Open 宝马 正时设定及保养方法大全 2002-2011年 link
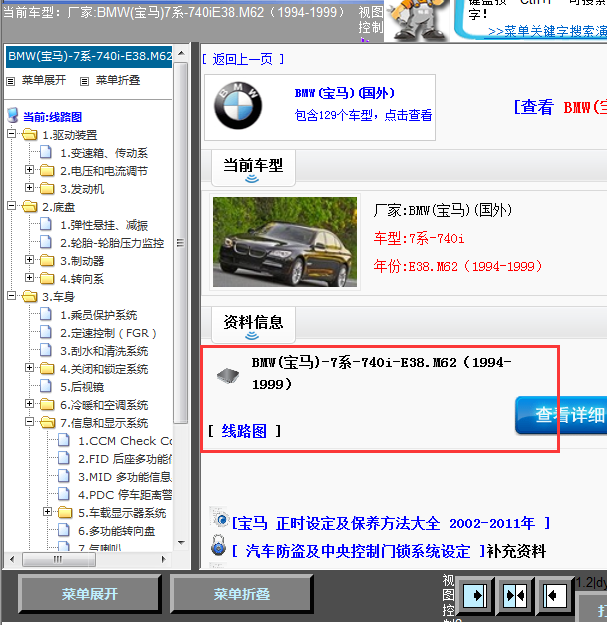607x625 pixels. point(391,523)
